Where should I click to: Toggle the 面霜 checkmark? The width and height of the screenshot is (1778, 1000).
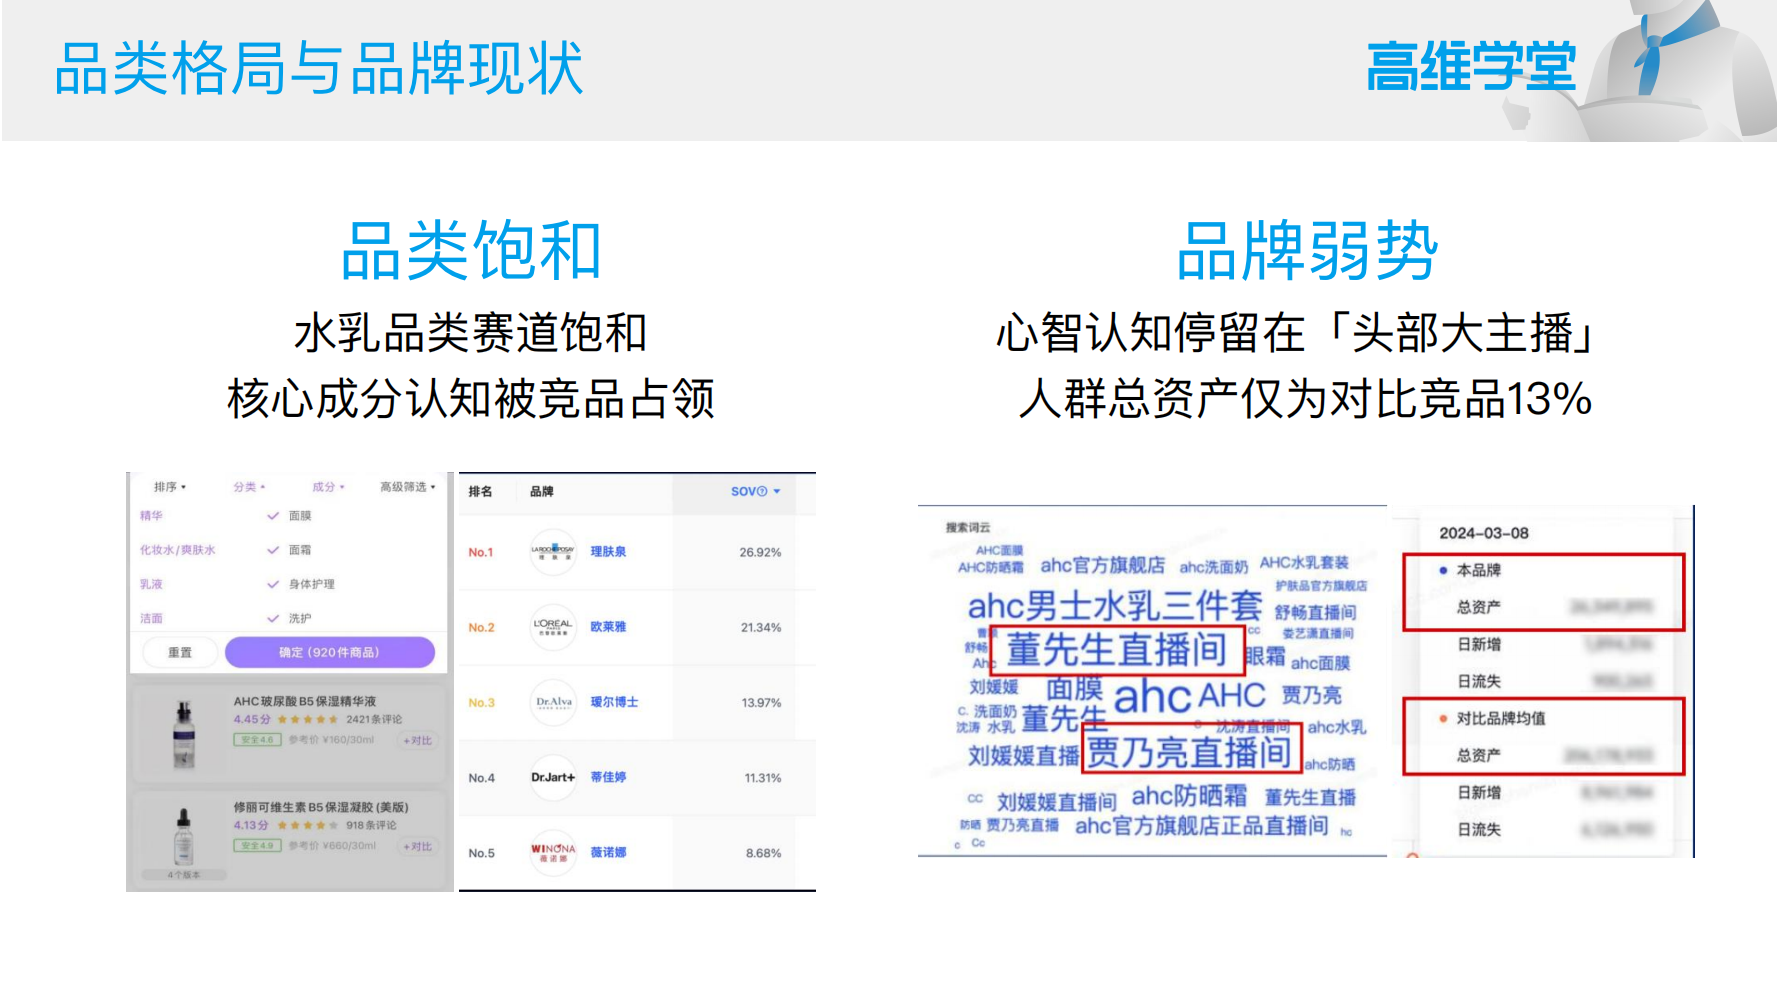273,550
